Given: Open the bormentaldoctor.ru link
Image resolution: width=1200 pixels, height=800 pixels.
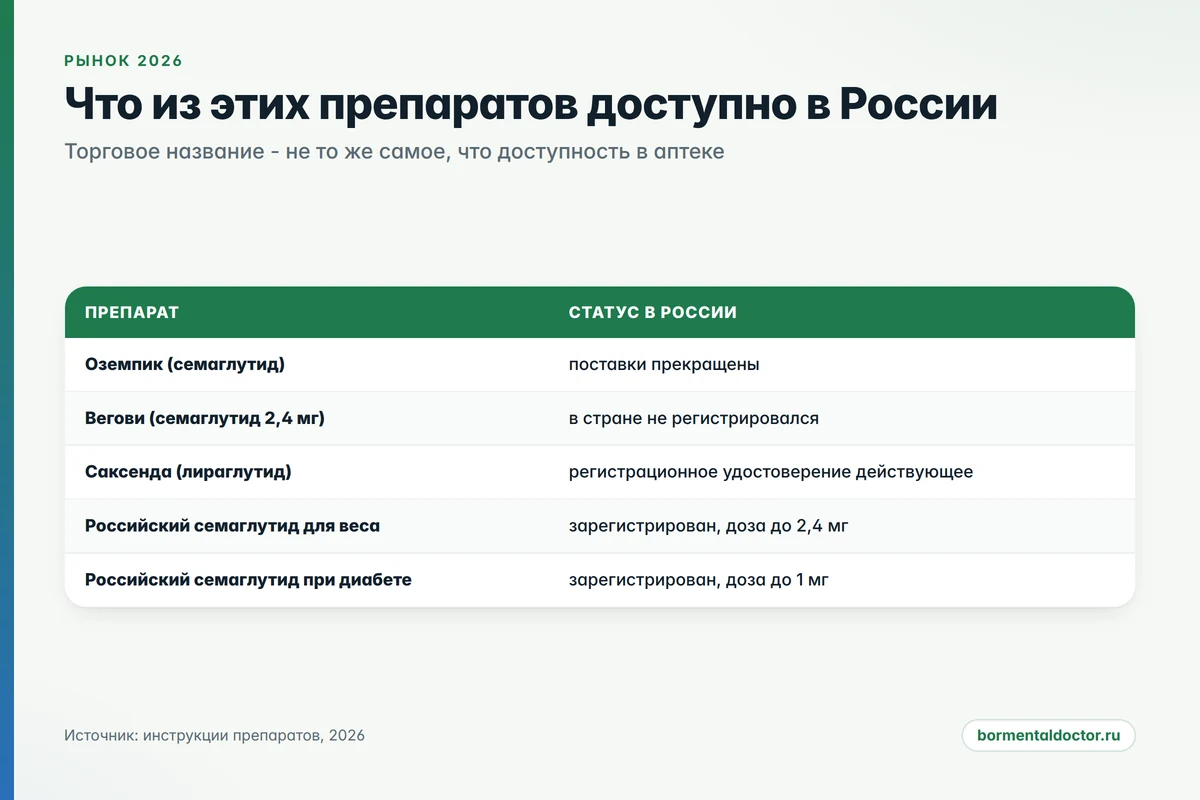Looking at the screenshot, I should pos(1048,735).
